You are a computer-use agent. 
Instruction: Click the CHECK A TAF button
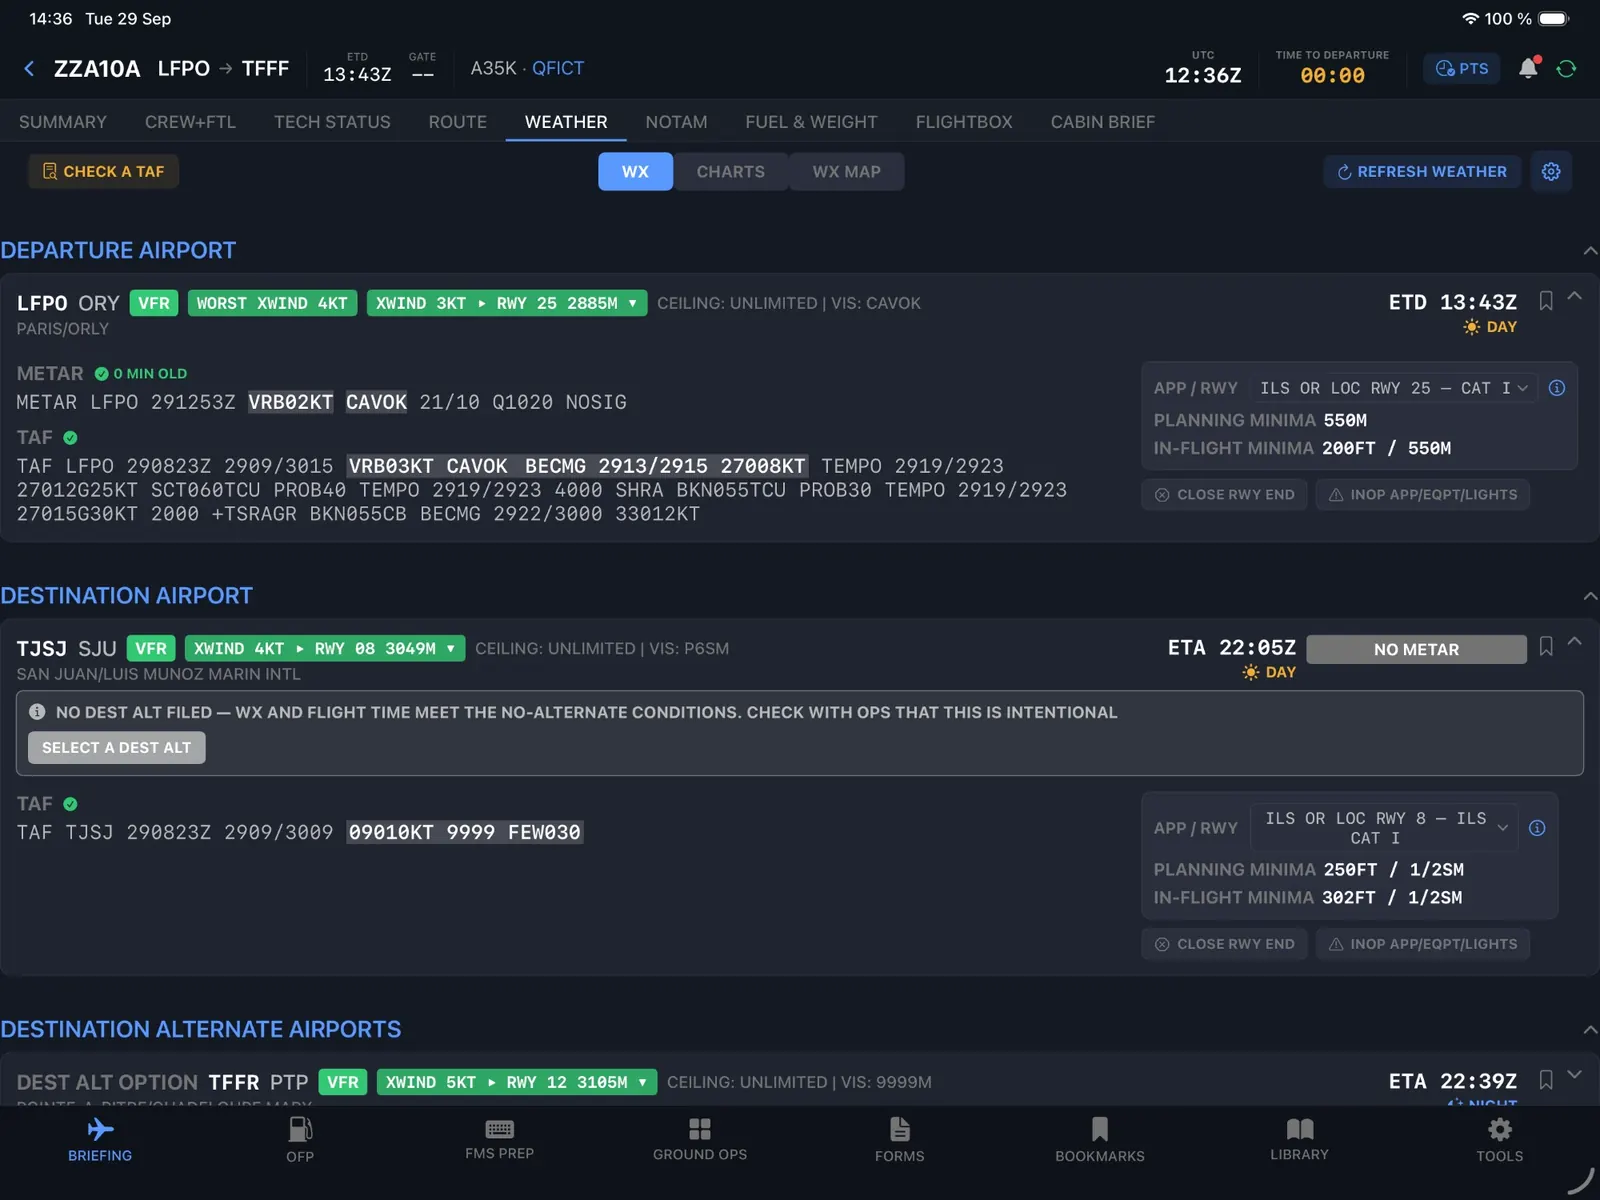pos(104,171)
